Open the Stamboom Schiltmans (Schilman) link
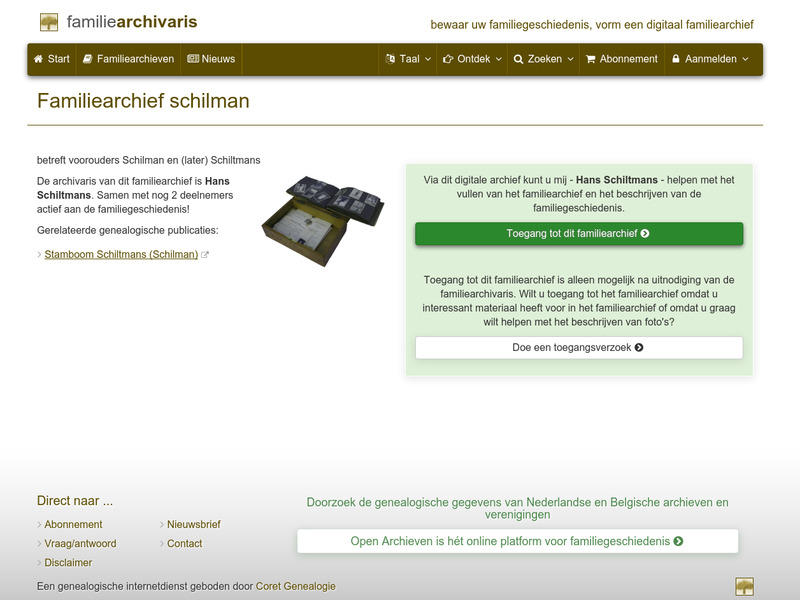This screenshot has width=800, height=600. 120,253
